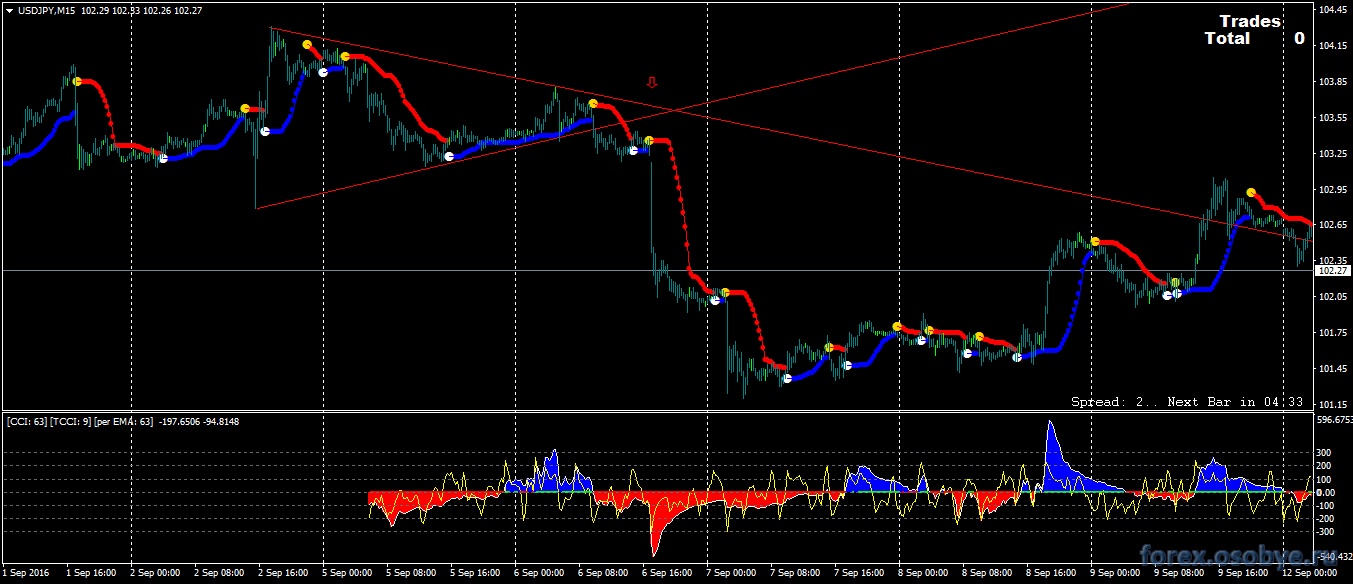This screenshot has height=584, width=1353.
Task: Click the Total label
Action: point(1227,38)
